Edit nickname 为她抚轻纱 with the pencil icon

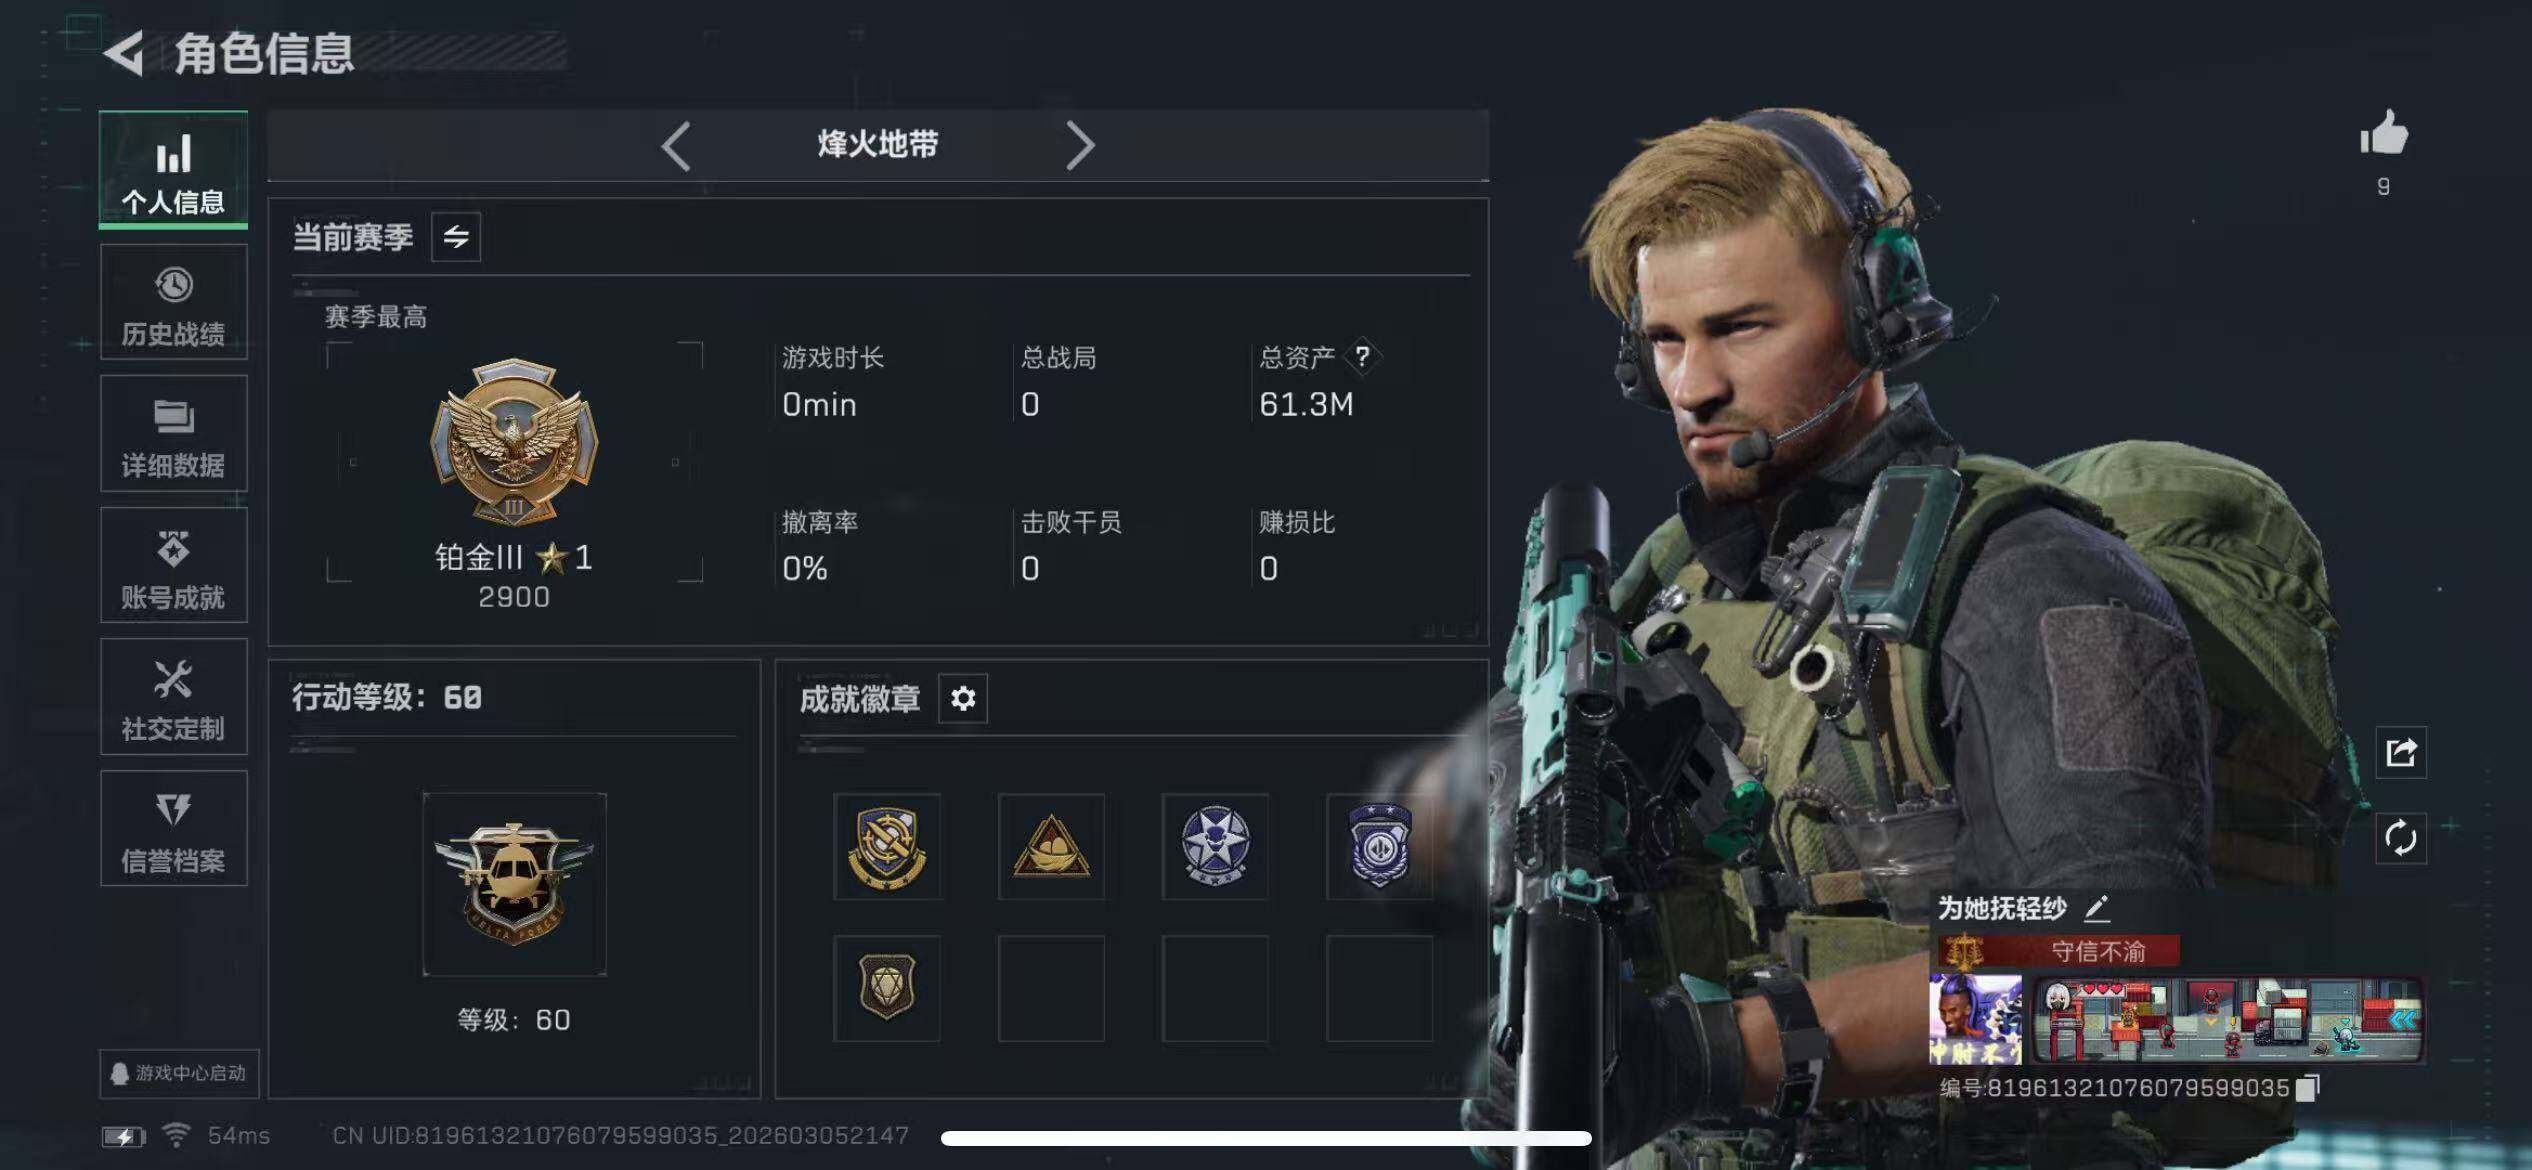[2097, 909]
